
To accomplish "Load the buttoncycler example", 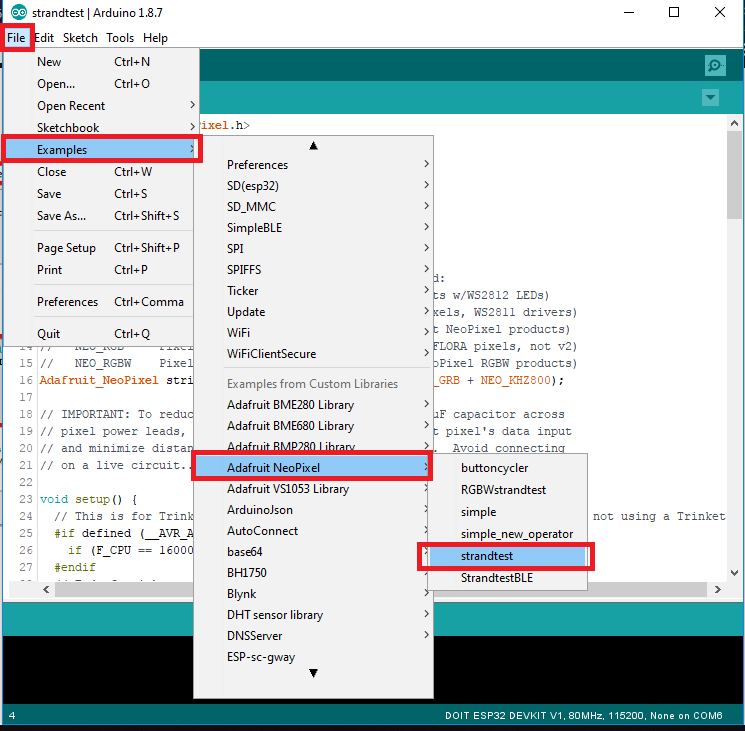I will (x=507, y=468).
